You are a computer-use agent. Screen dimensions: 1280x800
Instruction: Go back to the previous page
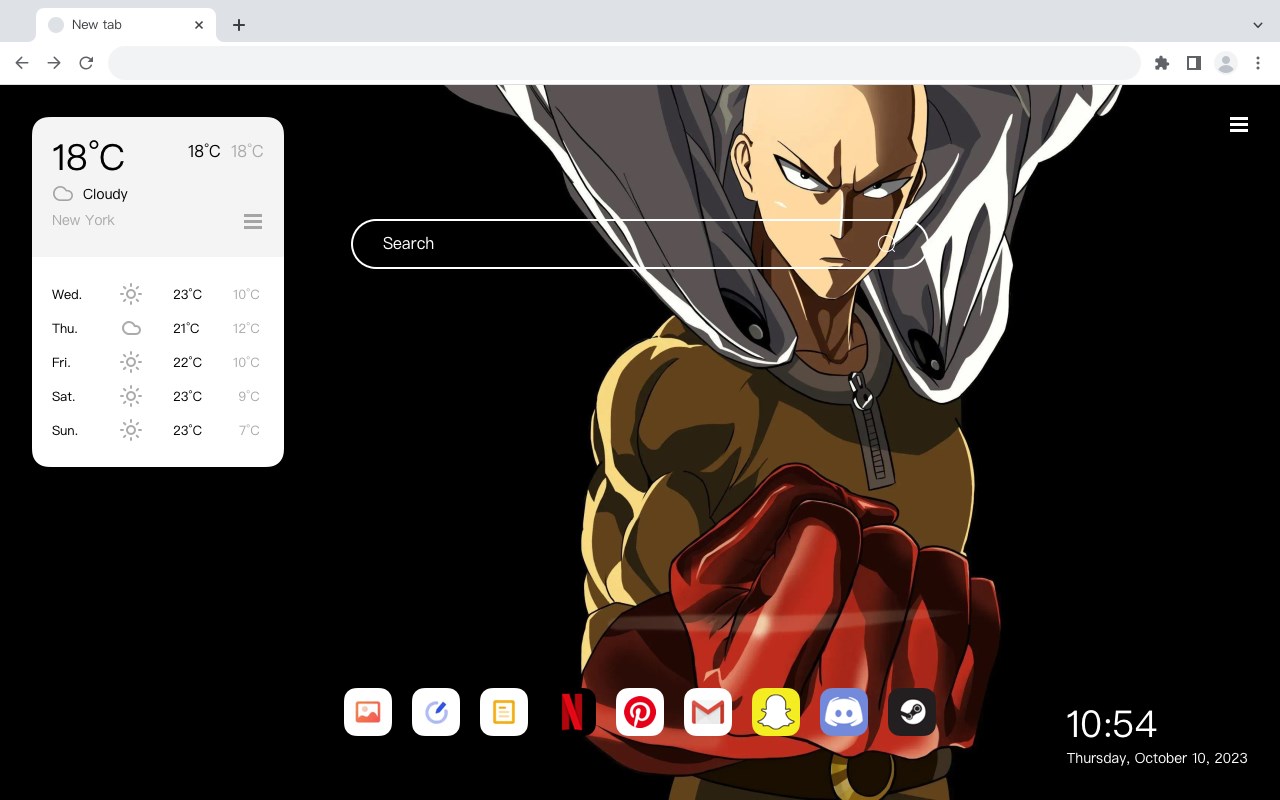[x=22, y=63]
